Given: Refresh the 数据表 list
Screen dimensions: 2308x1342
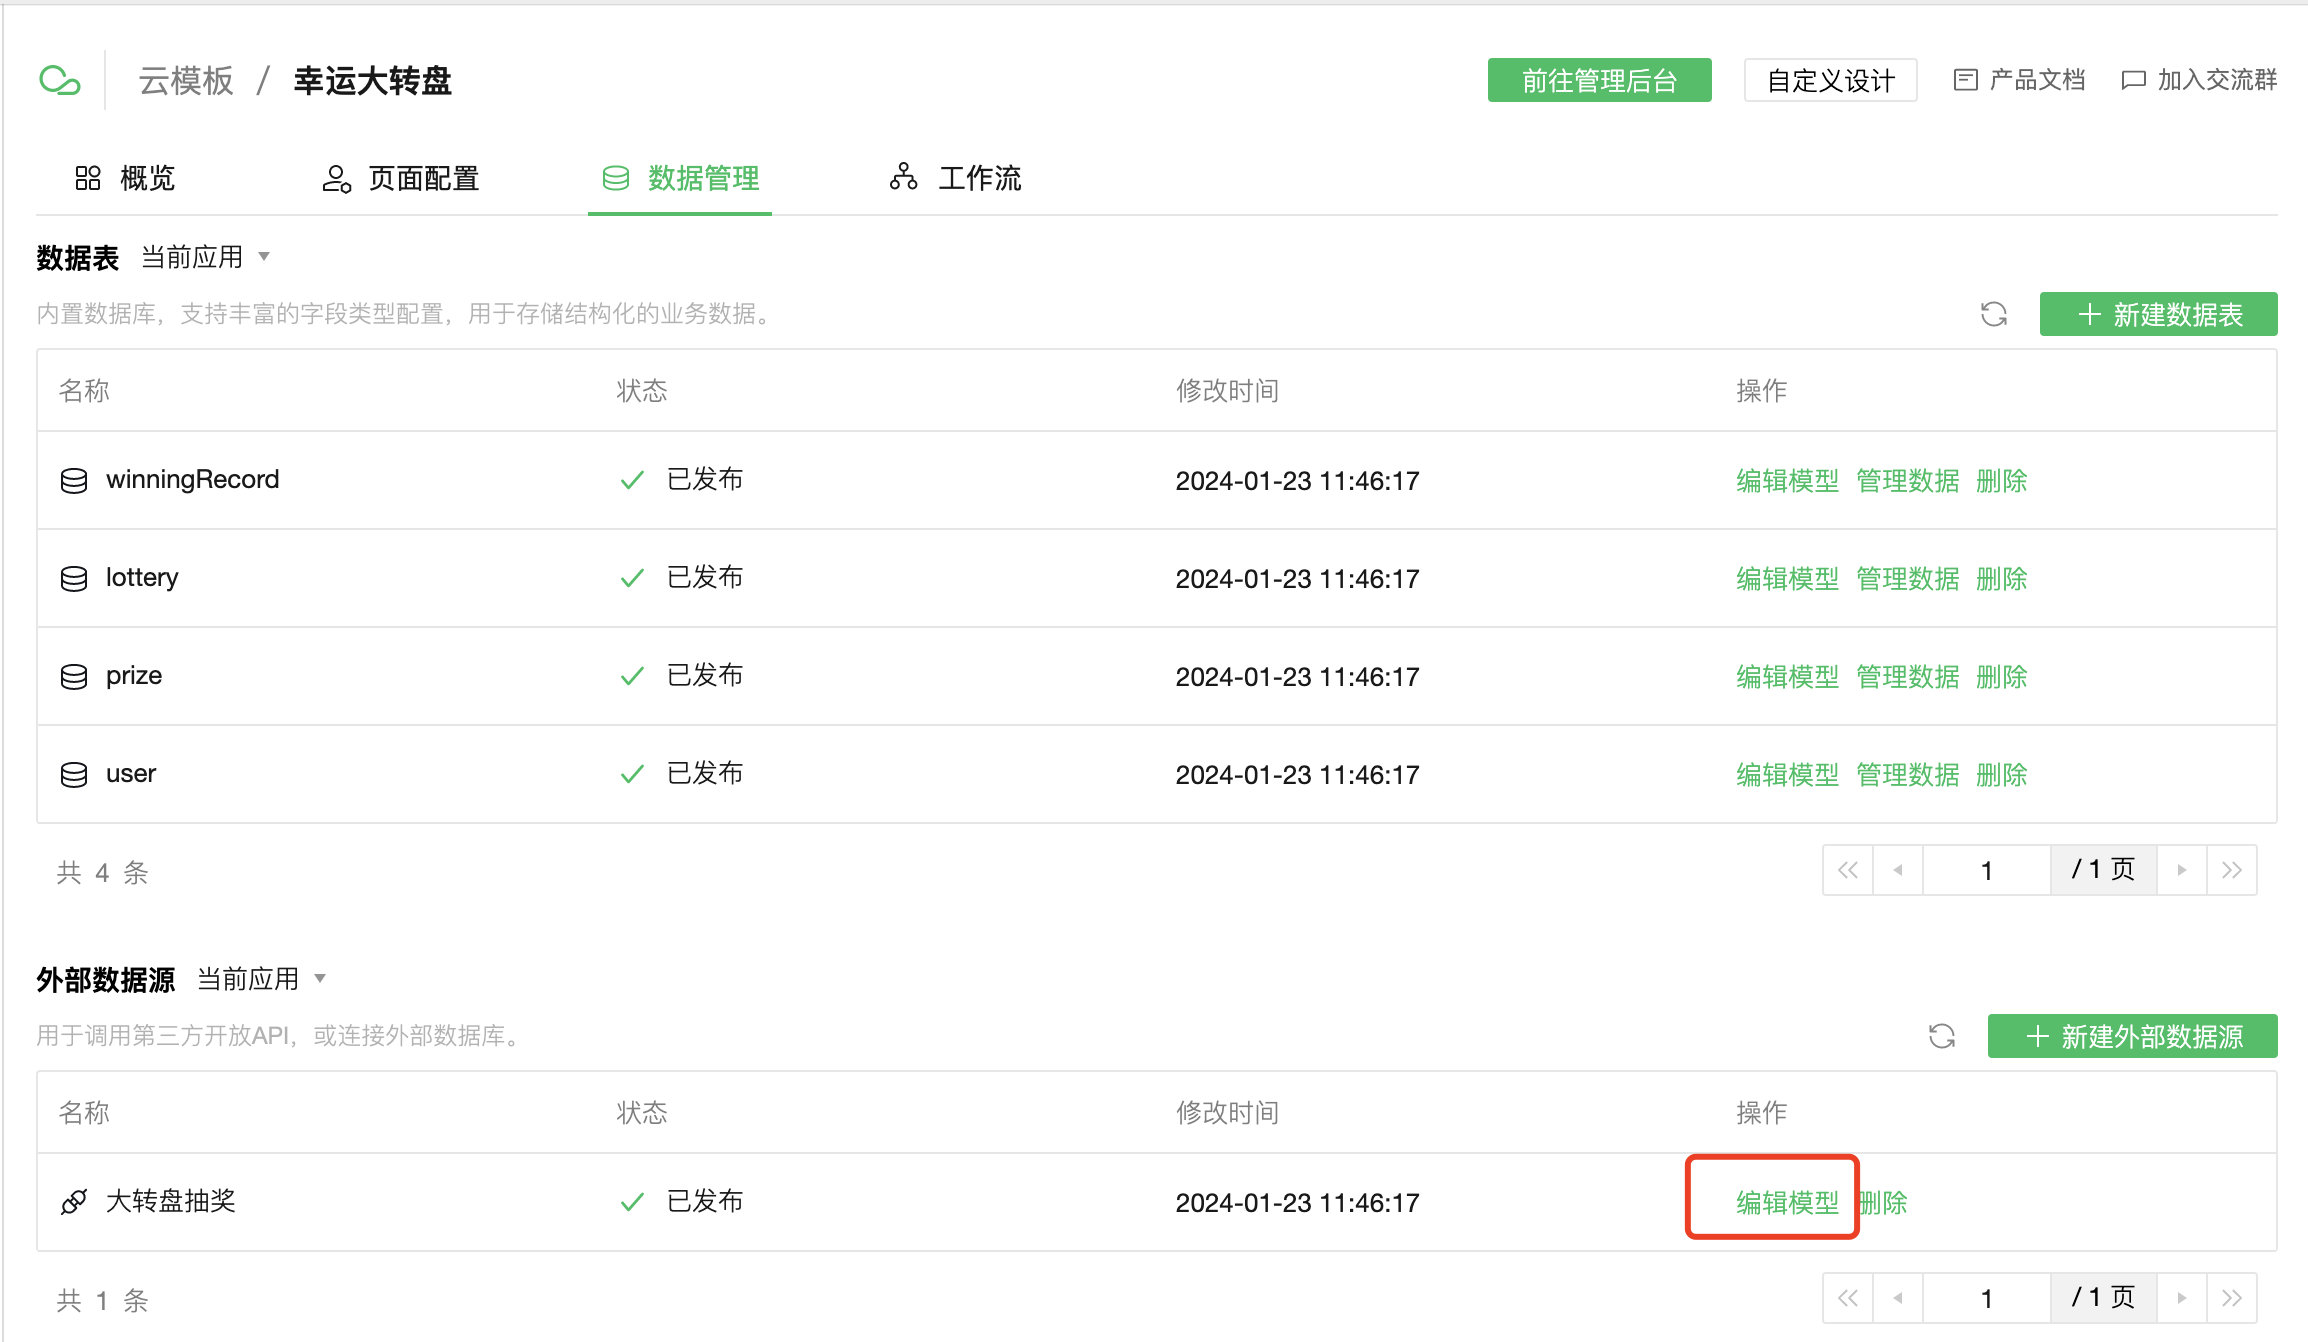Looking at the screenshot, I should (x=1994, y=314).
